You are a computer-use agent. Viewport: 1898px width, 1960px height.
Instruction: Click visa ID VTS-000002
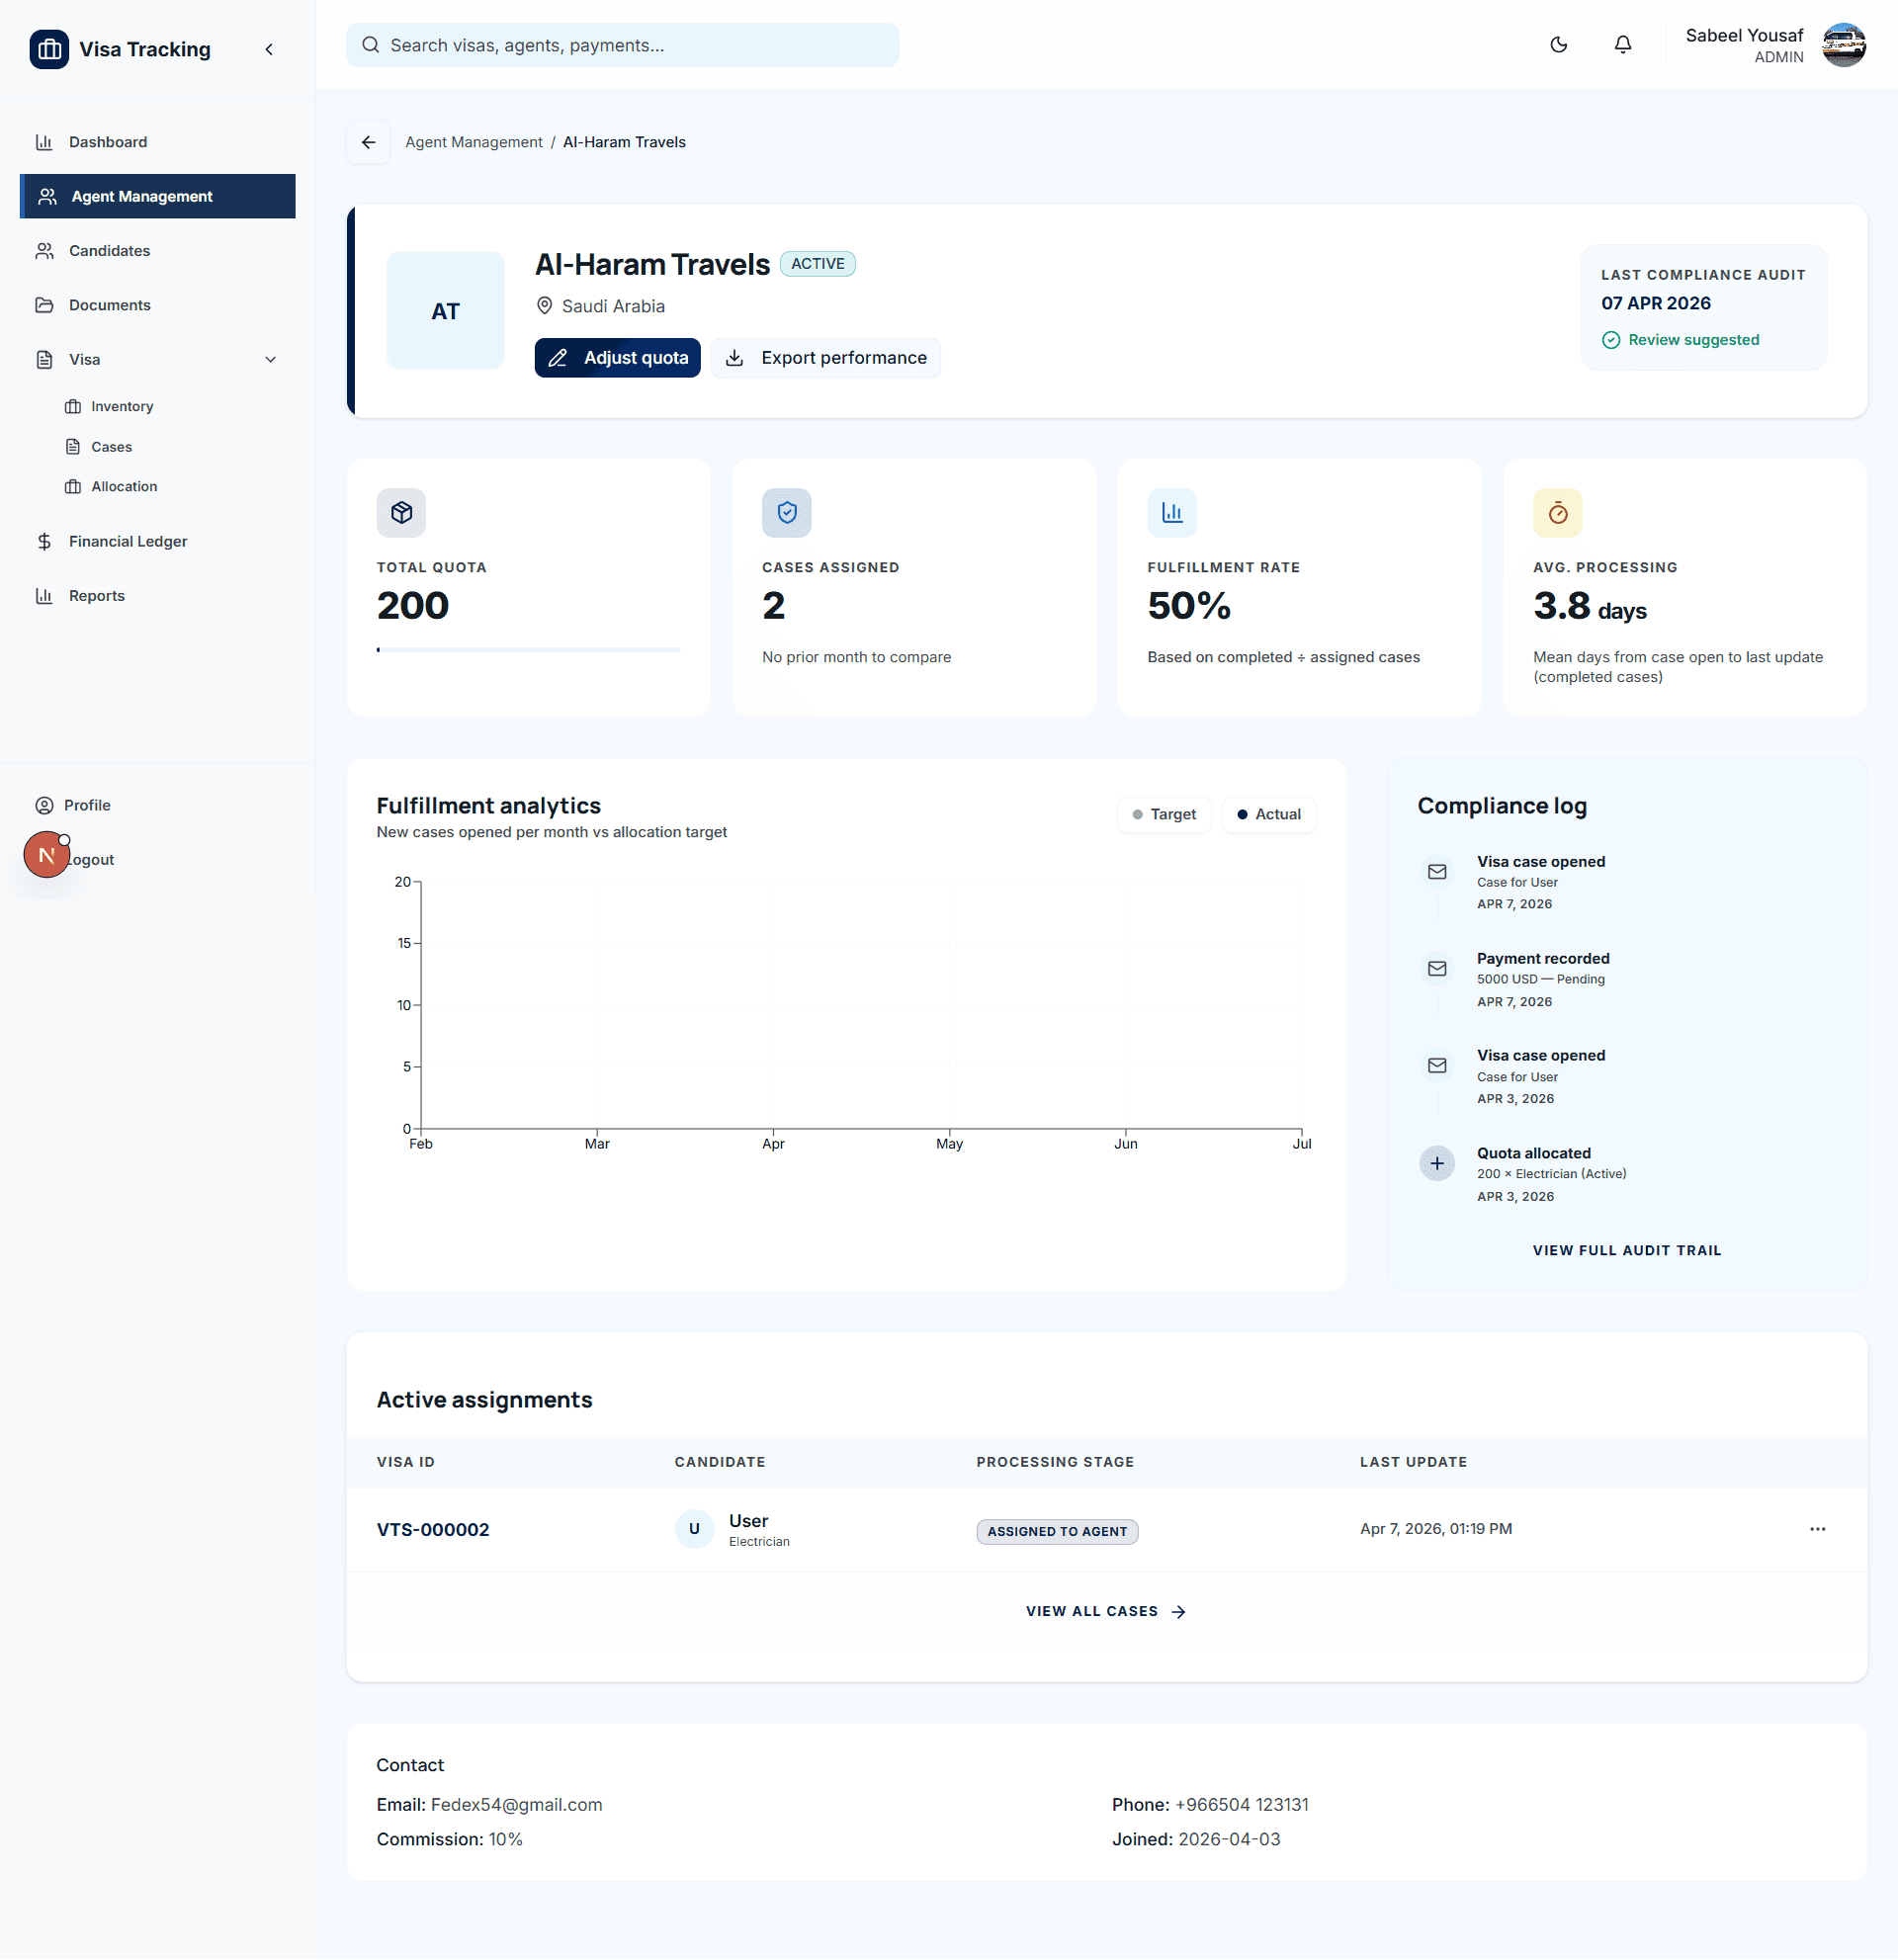(x=433, y=1529)
